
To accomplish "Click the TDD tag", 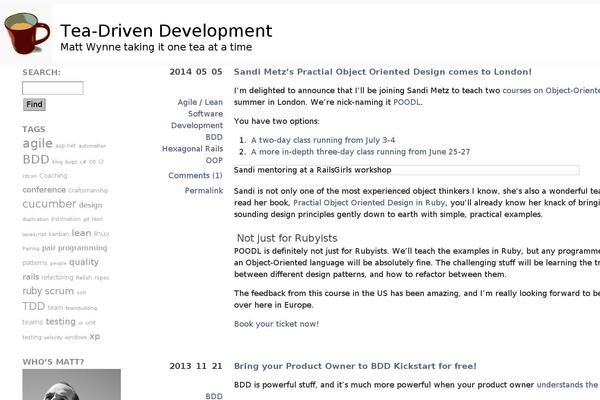I will click(34, 306).
